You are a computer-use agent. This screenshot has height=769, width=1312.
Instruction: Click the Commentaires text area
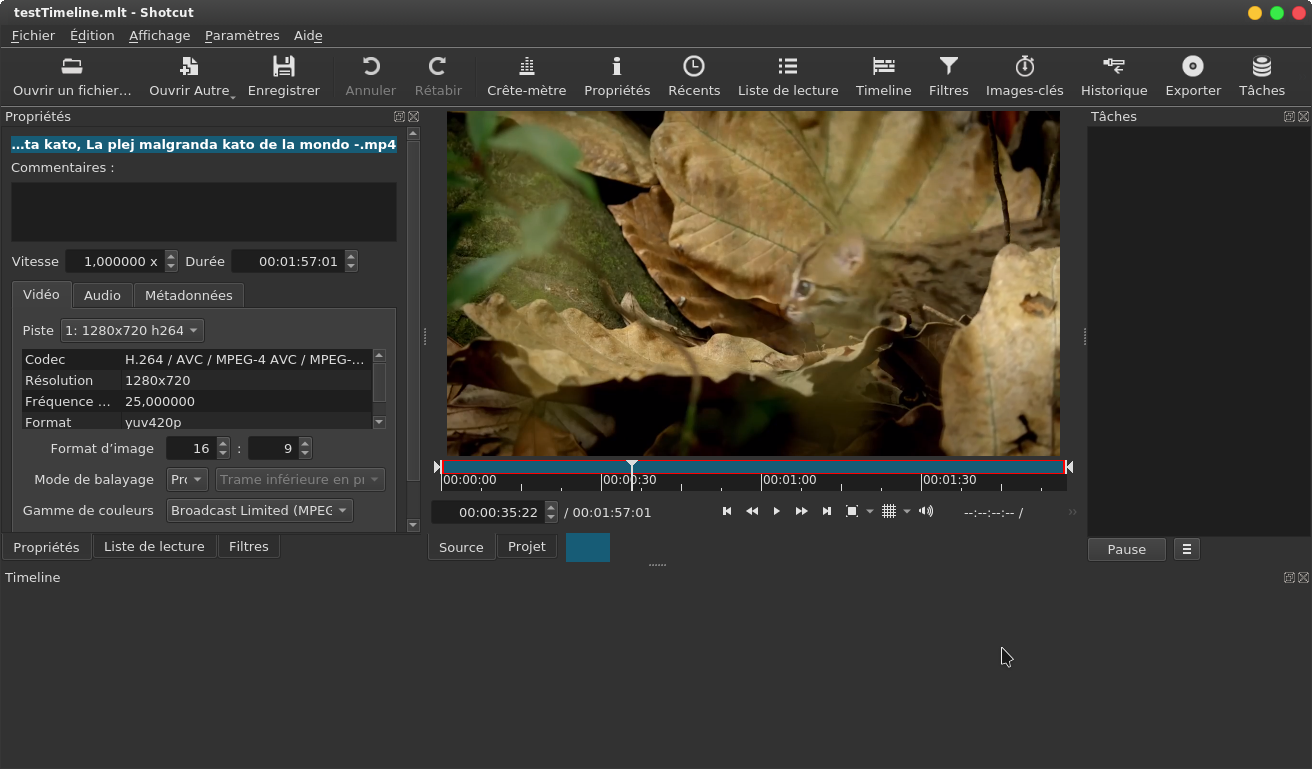[x=204, y=211]
